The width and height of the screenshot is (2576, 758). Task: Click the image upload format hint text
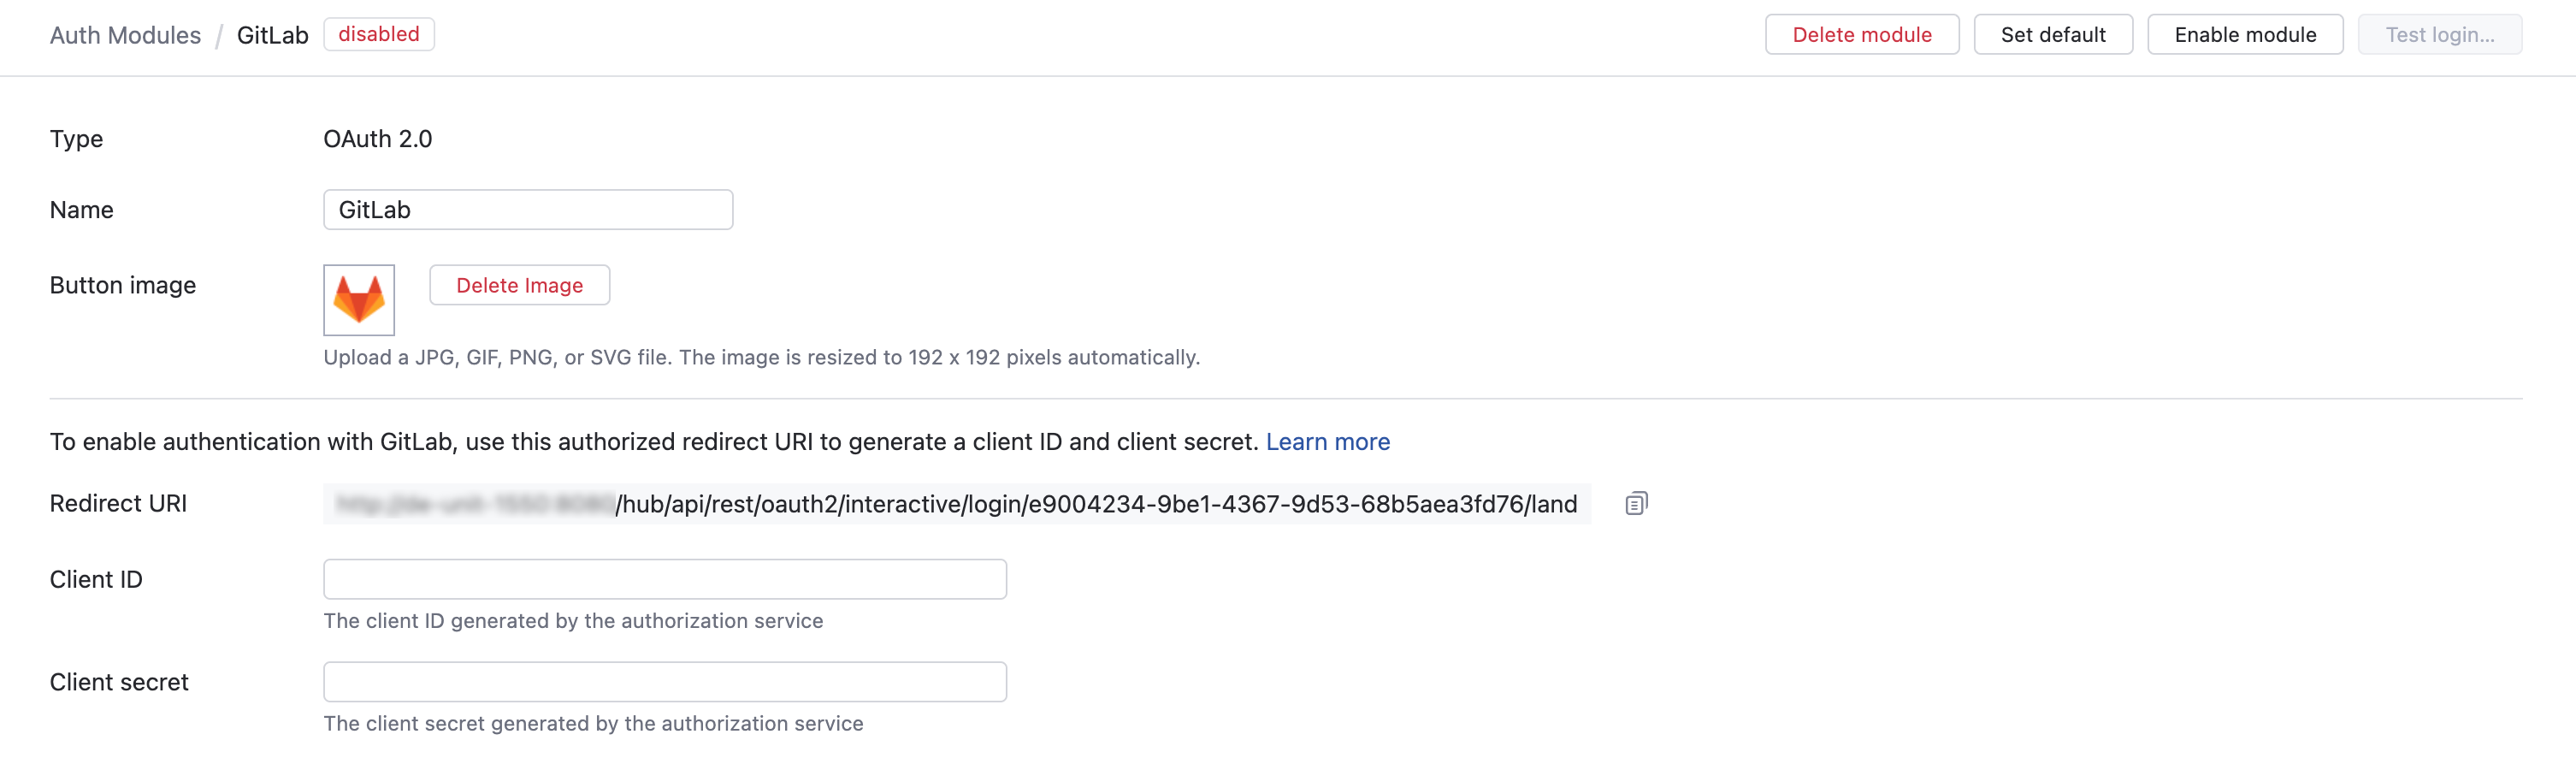[x=760, y=357]
